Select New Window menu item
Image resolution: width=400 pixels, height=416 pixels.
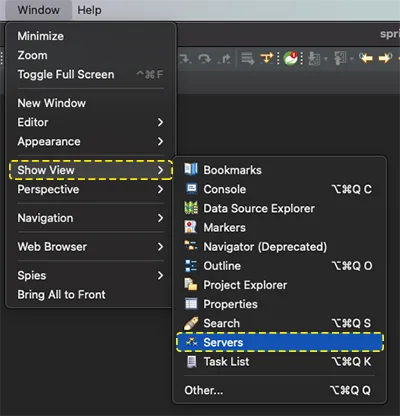[x=90, y=103]
